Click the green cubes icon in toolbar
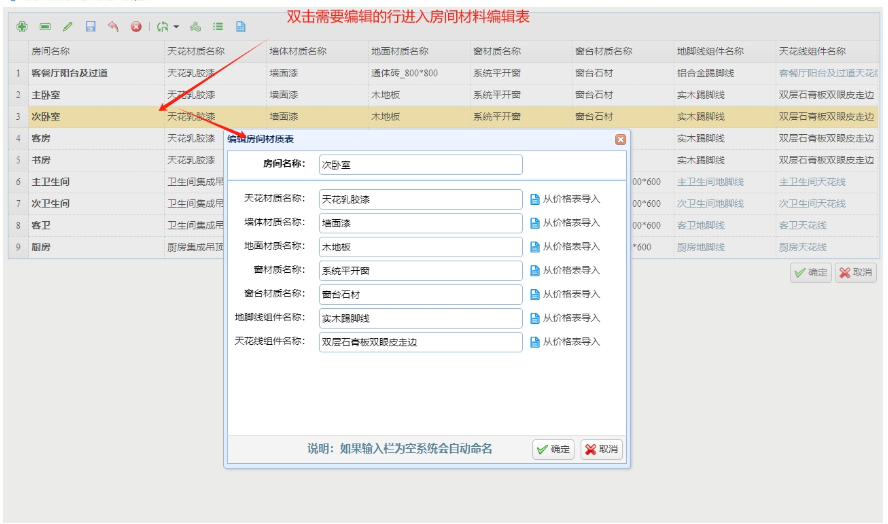888x524 pixels. click(x=196, y=26)
